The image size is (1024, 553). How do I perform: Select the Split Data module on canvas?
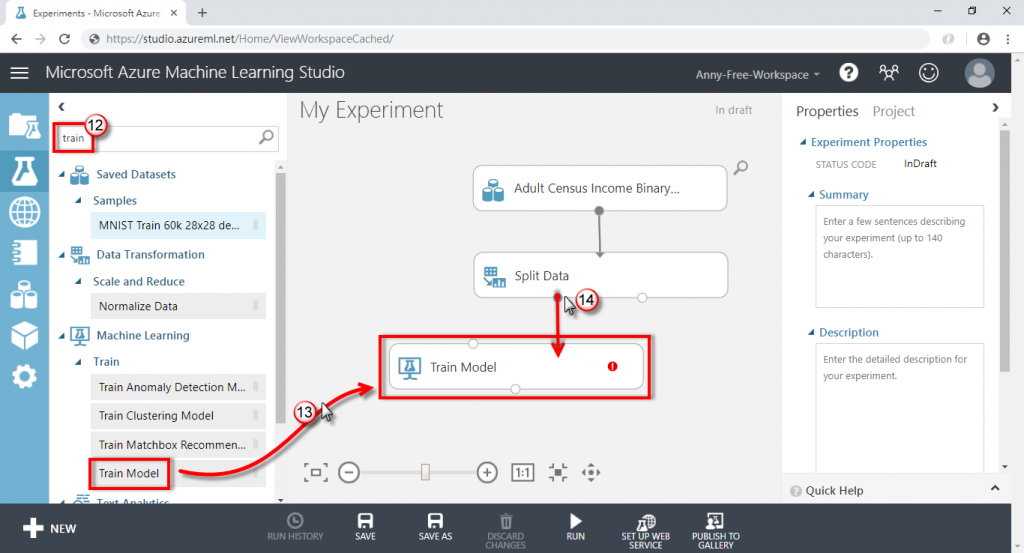[x=600, y=275]
